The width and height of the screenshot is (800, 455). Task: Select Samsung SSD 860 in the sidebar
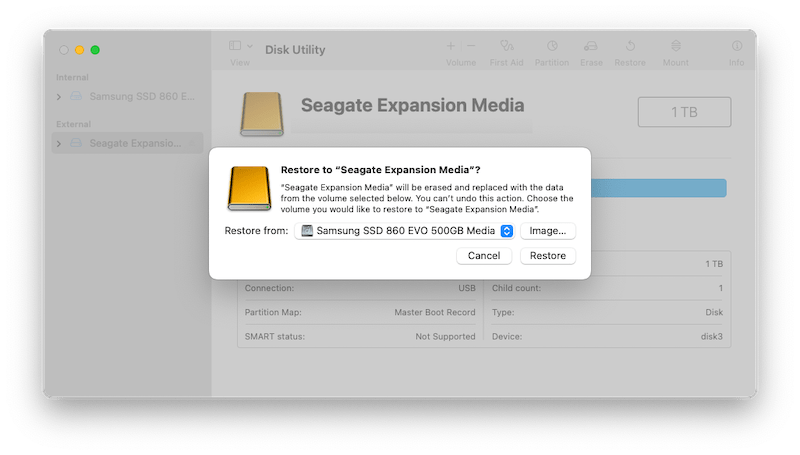[x=138, y=97]
